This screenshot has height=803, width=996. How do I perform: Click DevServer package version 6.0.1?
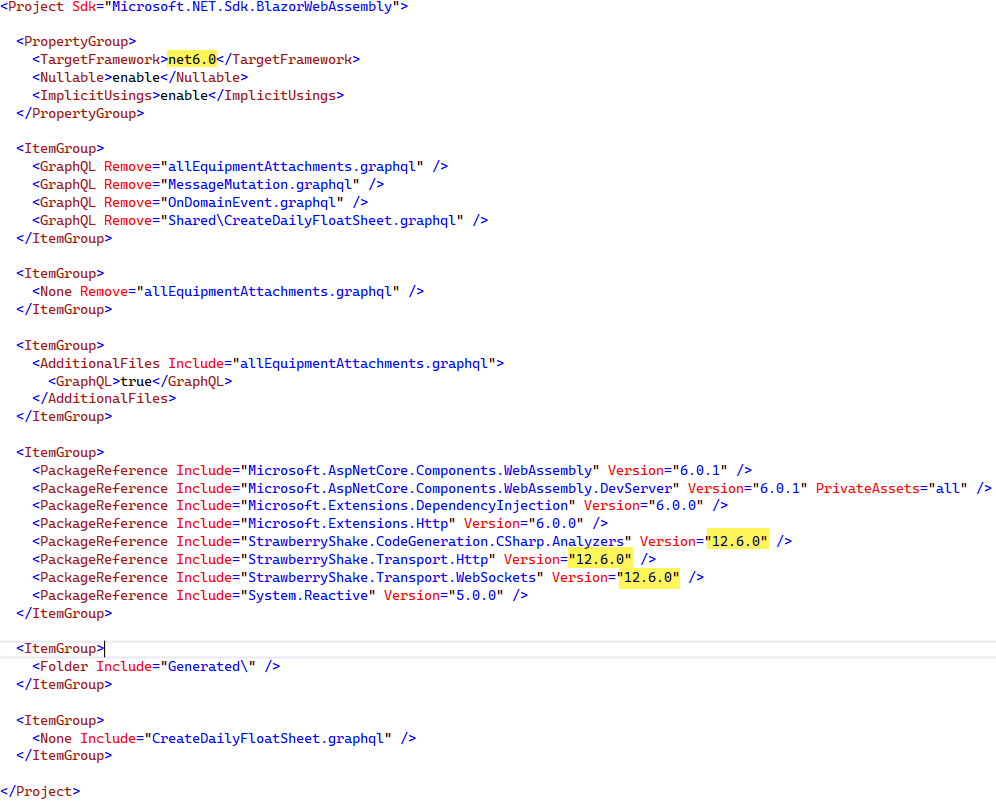pos(779,489)
